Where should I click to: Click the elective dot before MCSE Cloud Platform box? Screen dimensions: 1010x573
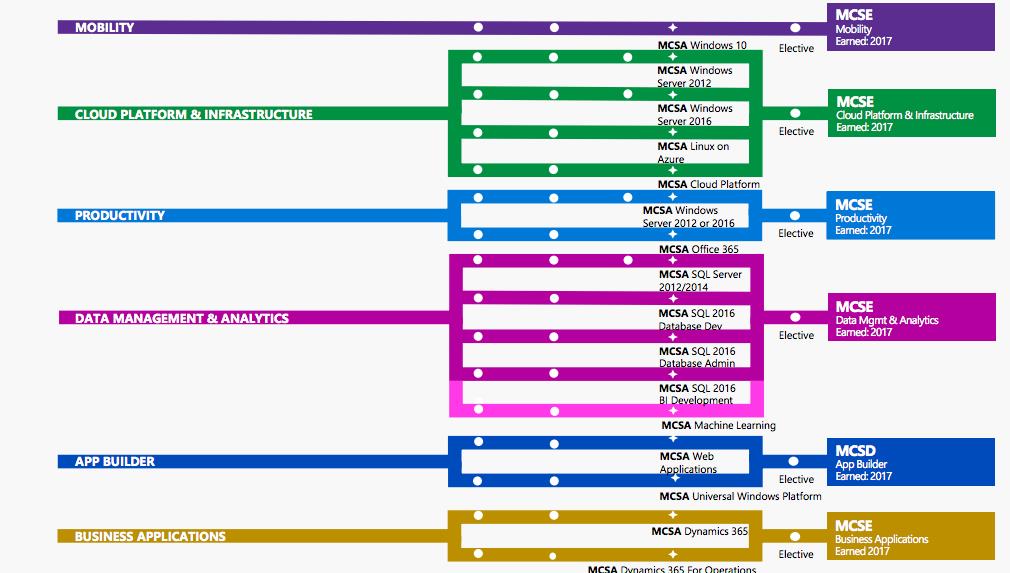click(x=796, y=113)
